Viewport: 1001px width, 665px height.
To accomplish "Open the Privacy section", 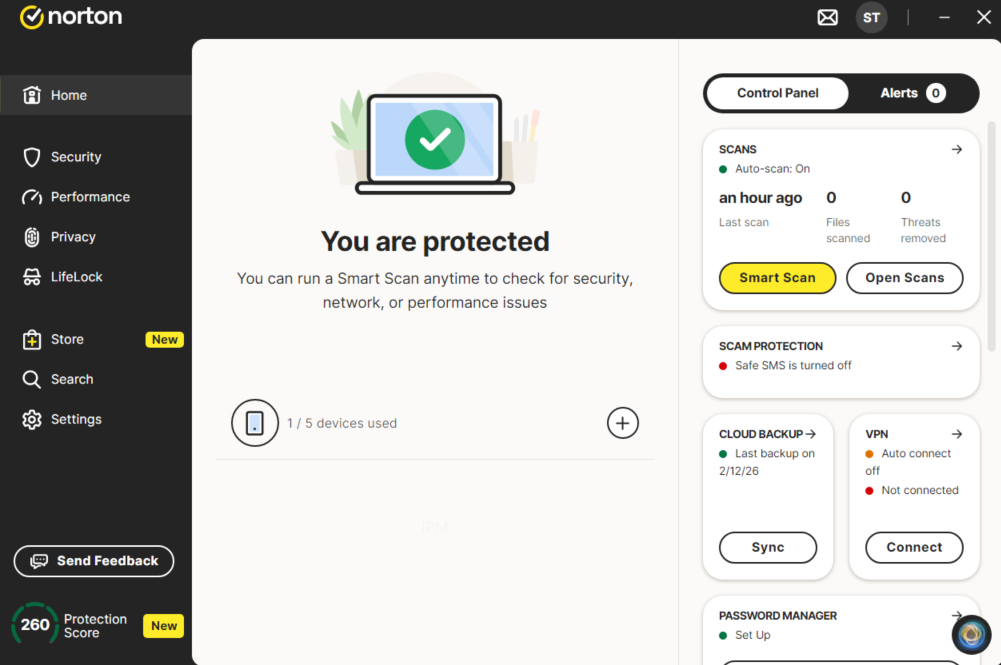I will pyautogui.click(x=74, y=236).
